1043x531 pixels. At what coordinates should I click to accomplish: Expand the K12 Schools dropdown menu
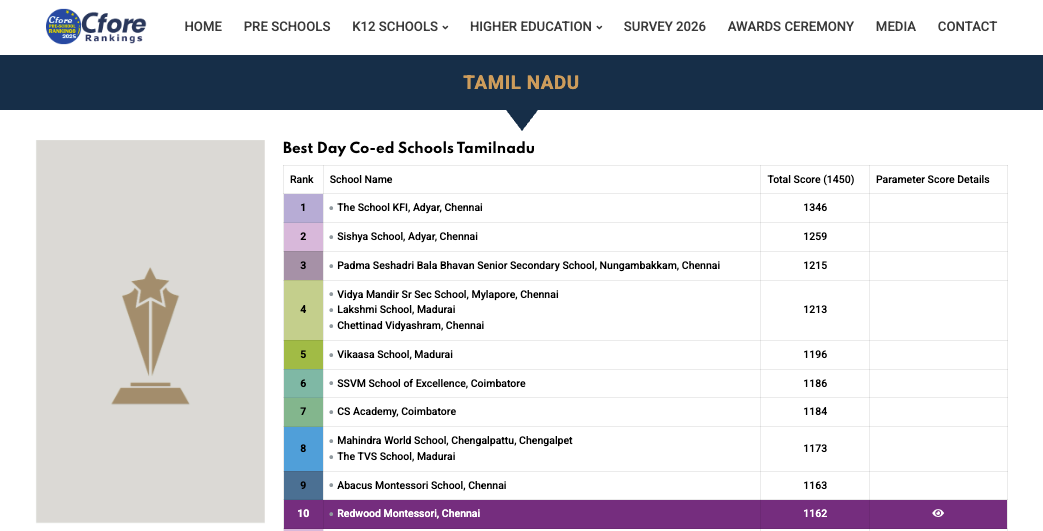(x=400, y=27)
